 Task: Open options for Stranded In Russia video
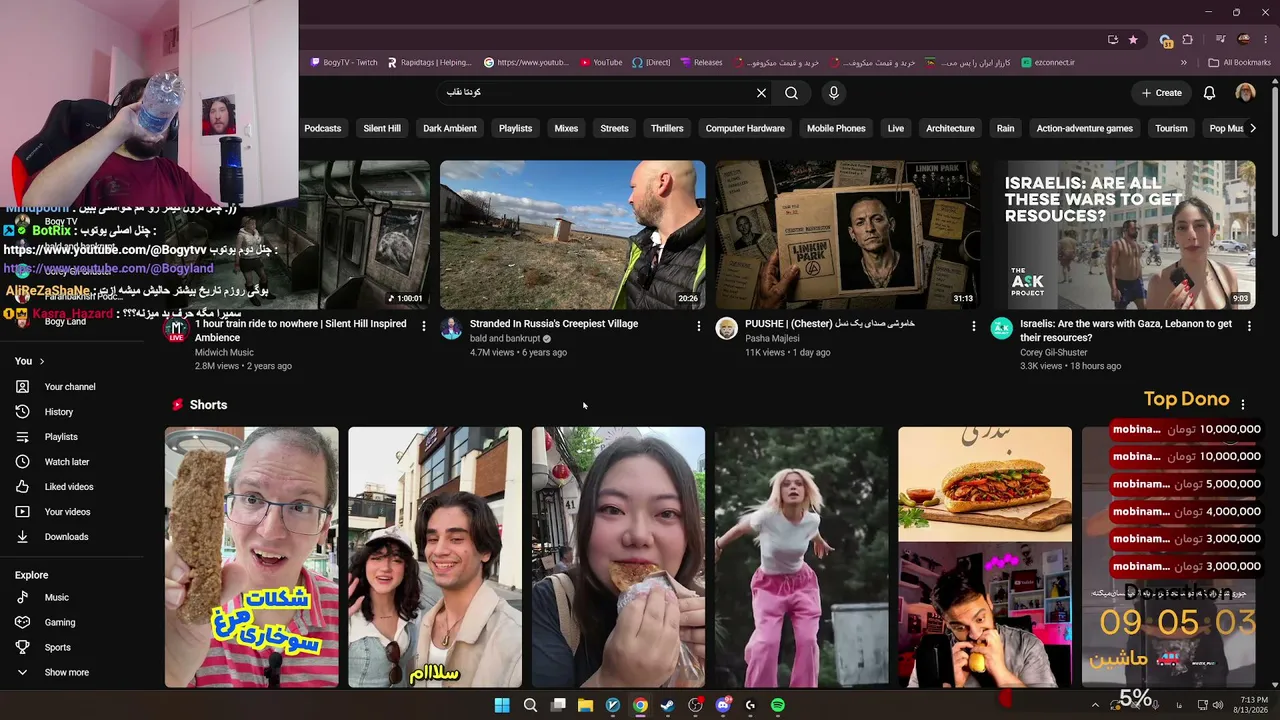click(x=698, y=325)
